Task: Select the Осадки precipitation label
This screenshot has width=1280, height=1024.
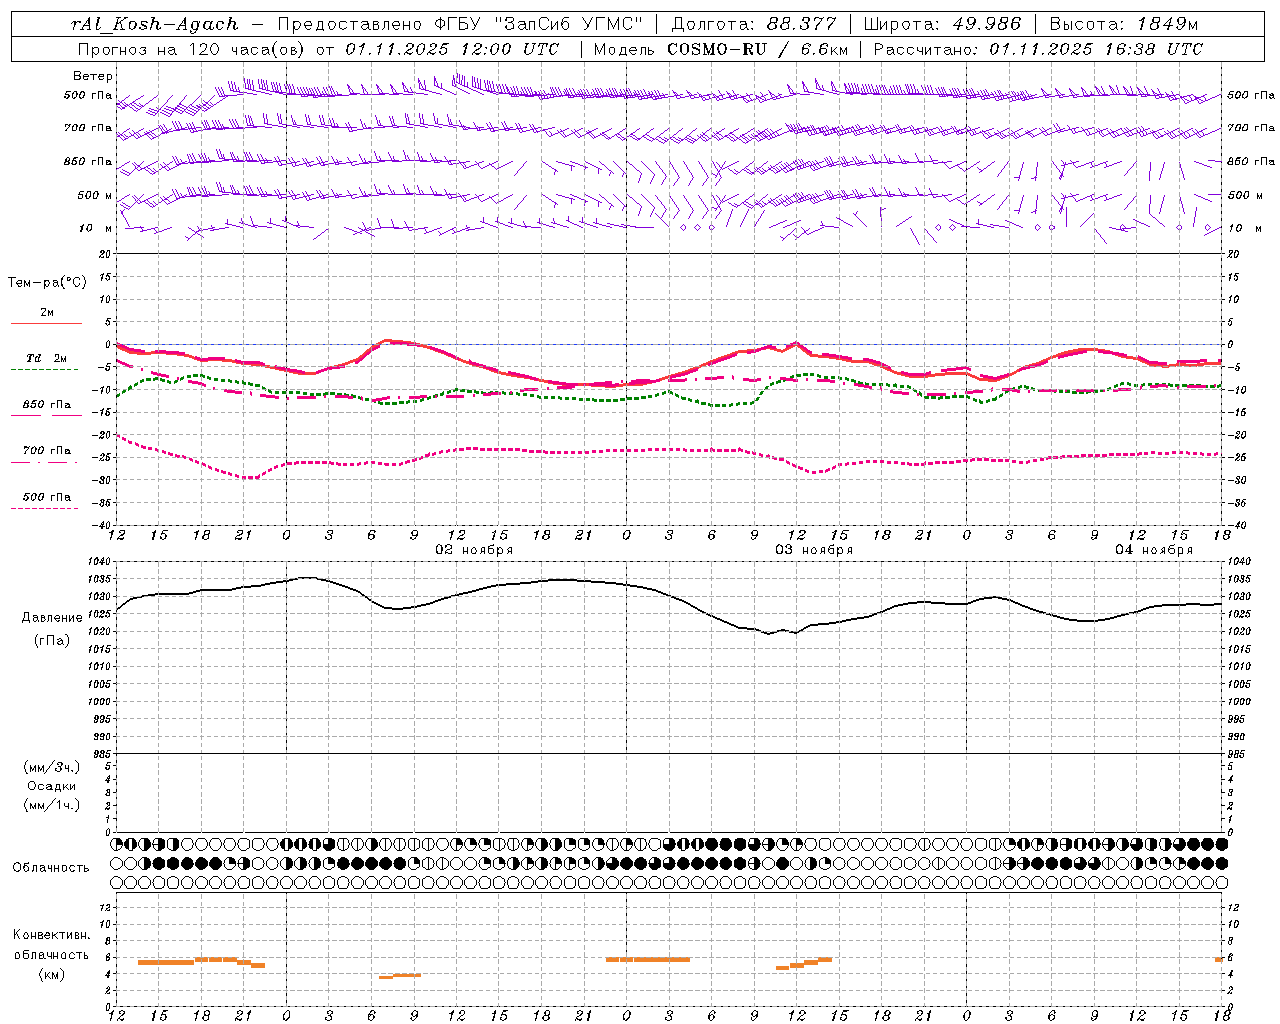Action: click(x=51, y=786)
